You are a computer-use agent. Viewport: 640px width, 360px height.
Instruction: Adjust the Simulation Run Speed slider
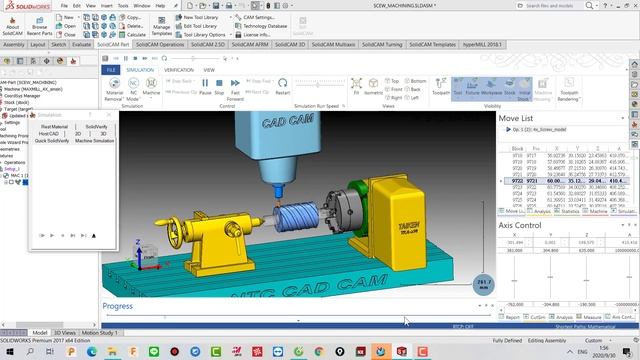pos(319,84)
